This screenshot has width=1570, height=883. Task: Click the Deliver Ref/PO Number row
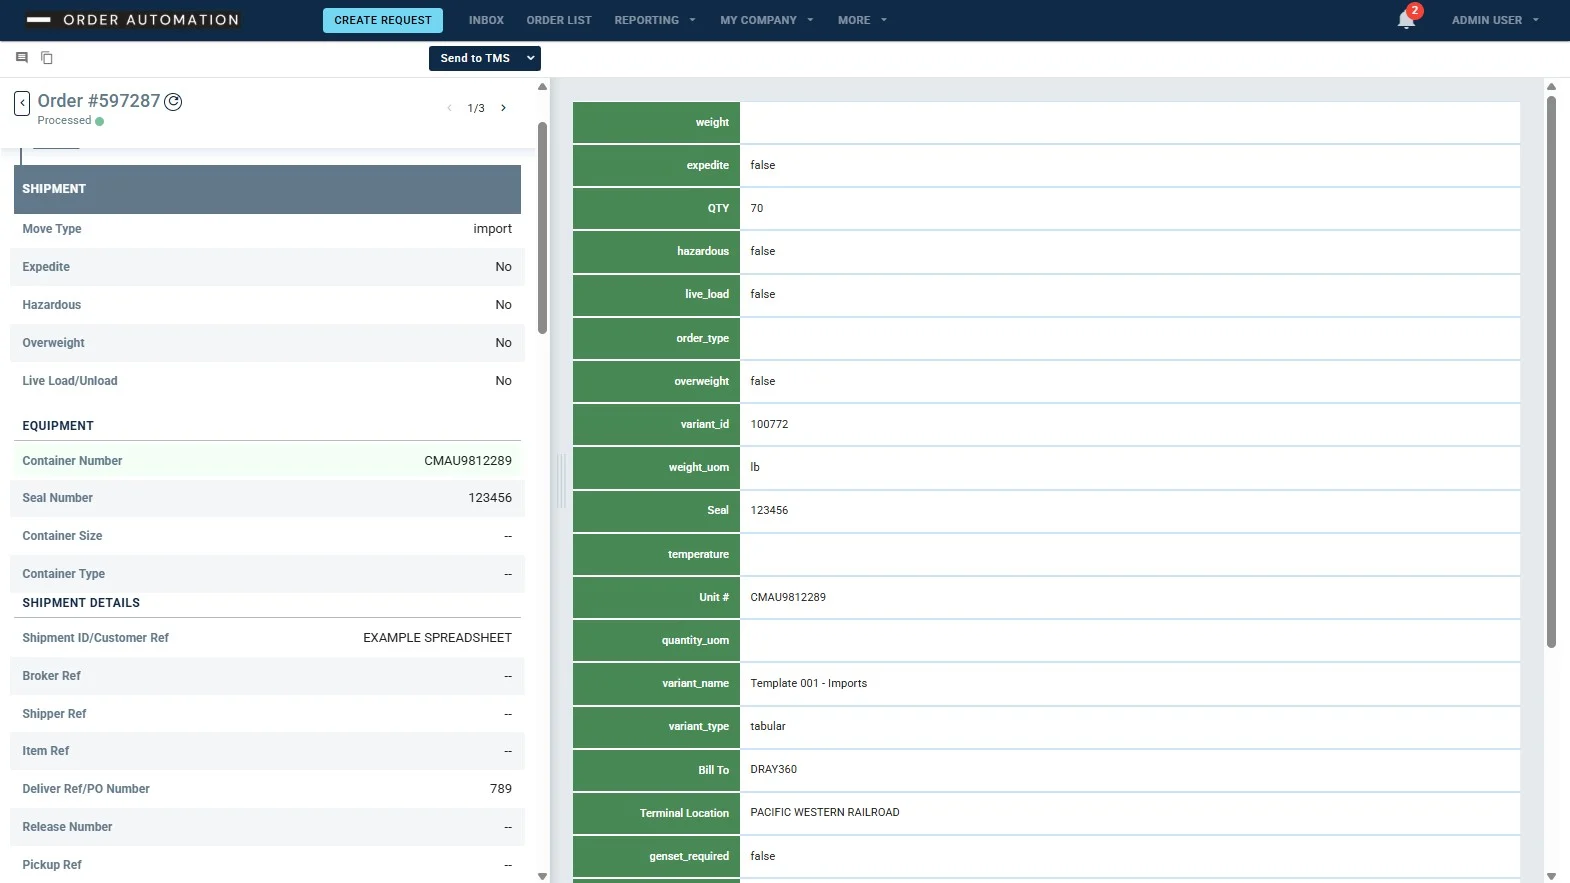click(x=267, y=789)
